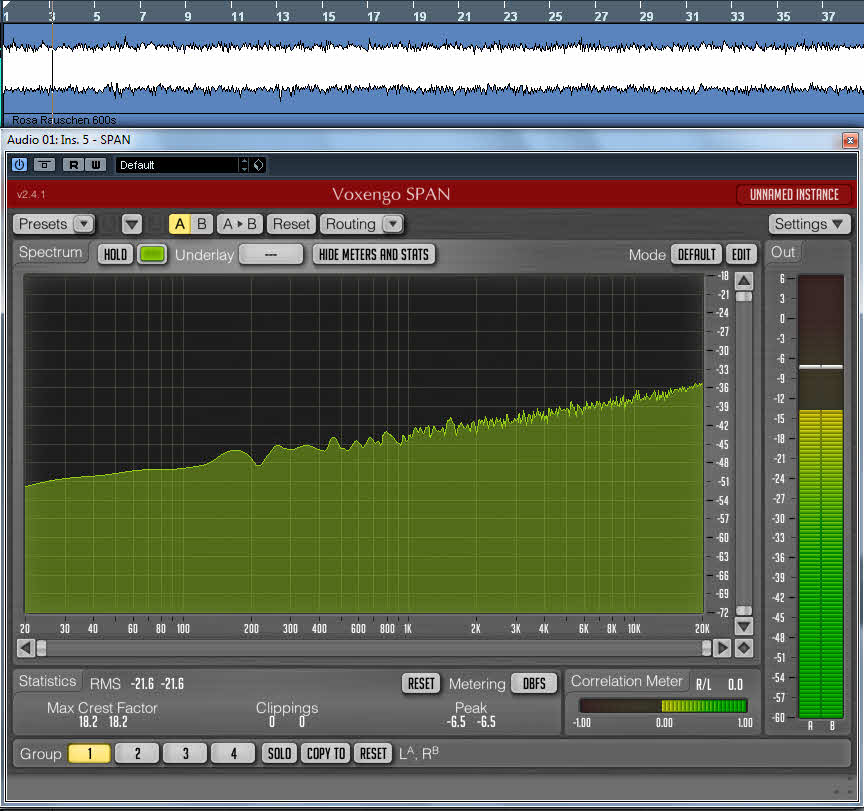
Task: Click the vertical range slider top handle
Action: (744, 297)
